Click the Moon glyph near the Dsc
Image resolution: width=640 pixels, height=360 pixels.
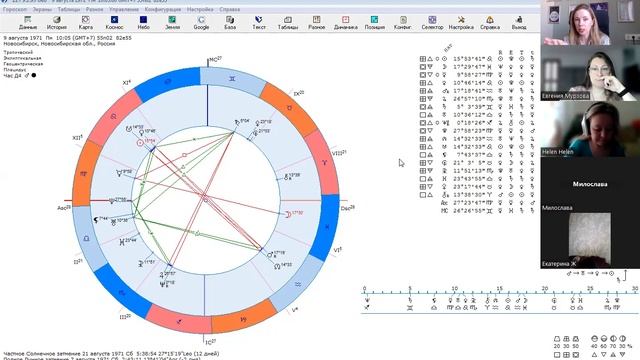(288, 214)
